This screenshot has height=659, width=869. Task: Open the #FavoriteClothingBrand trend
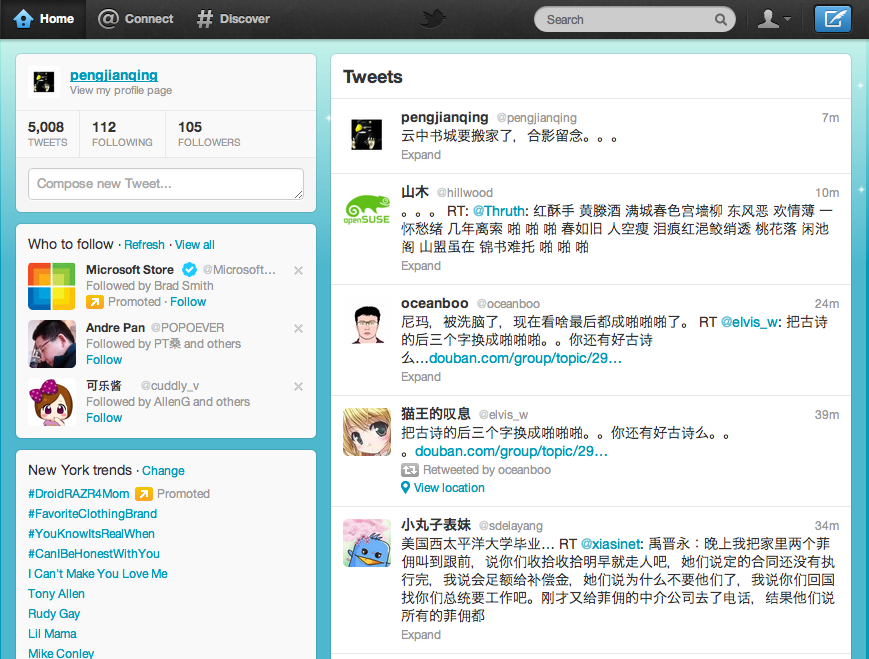click(93, 514)
